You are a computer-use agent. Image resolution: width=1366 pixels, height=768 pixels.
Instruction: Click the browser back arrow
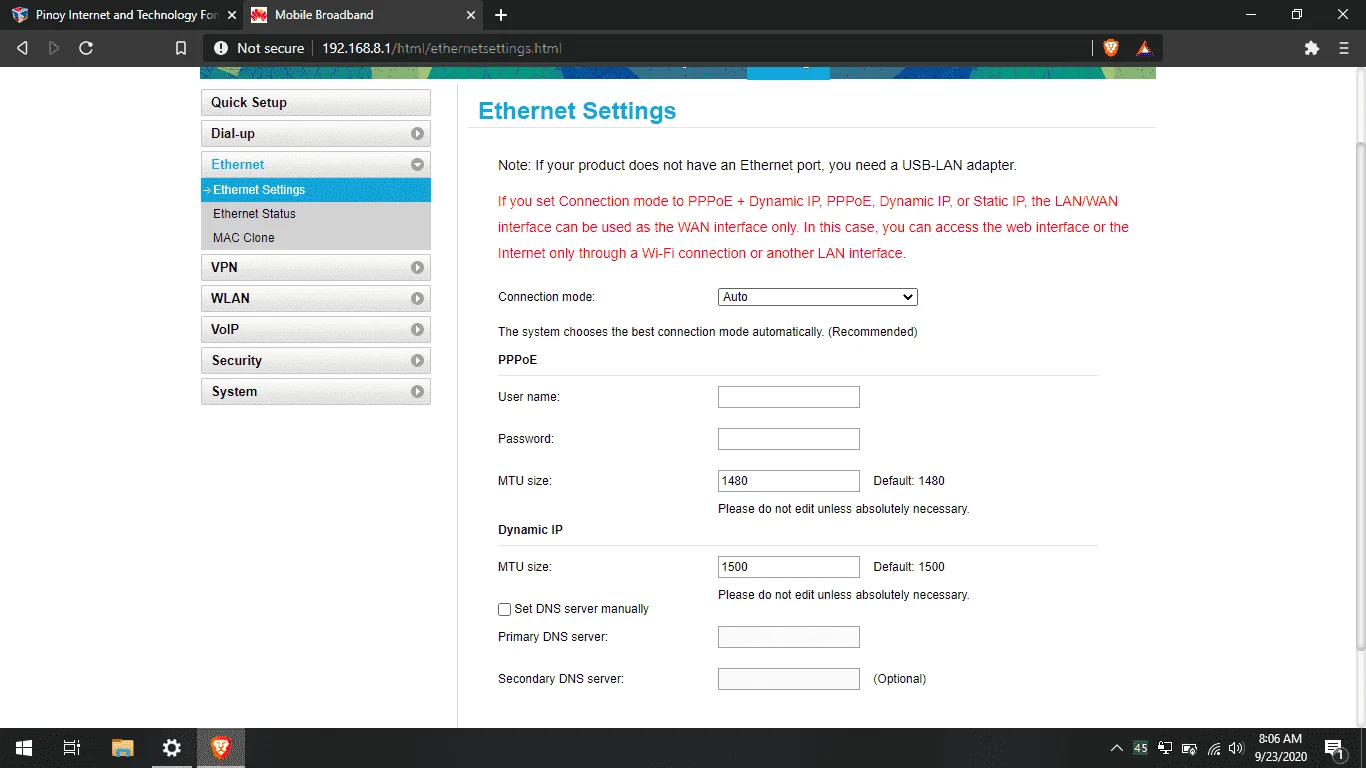[22, 48]
